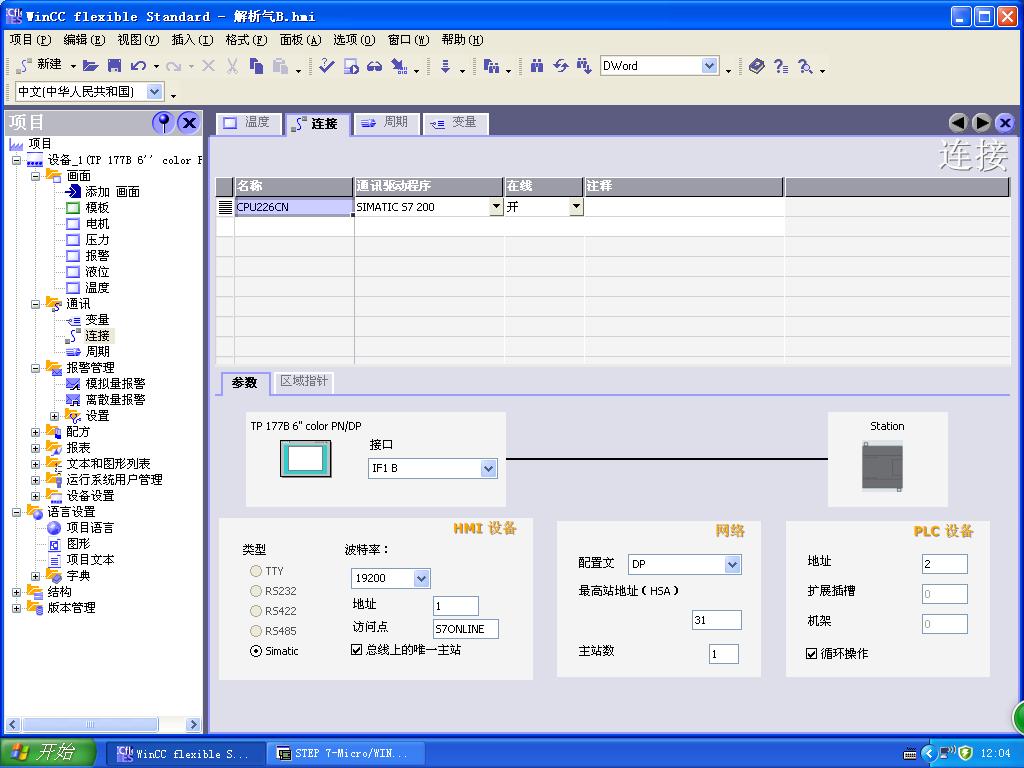Expand the 结构 node in tree
Image resolution: width=1024 pixels, height=768 pixels.
[17, 592]
